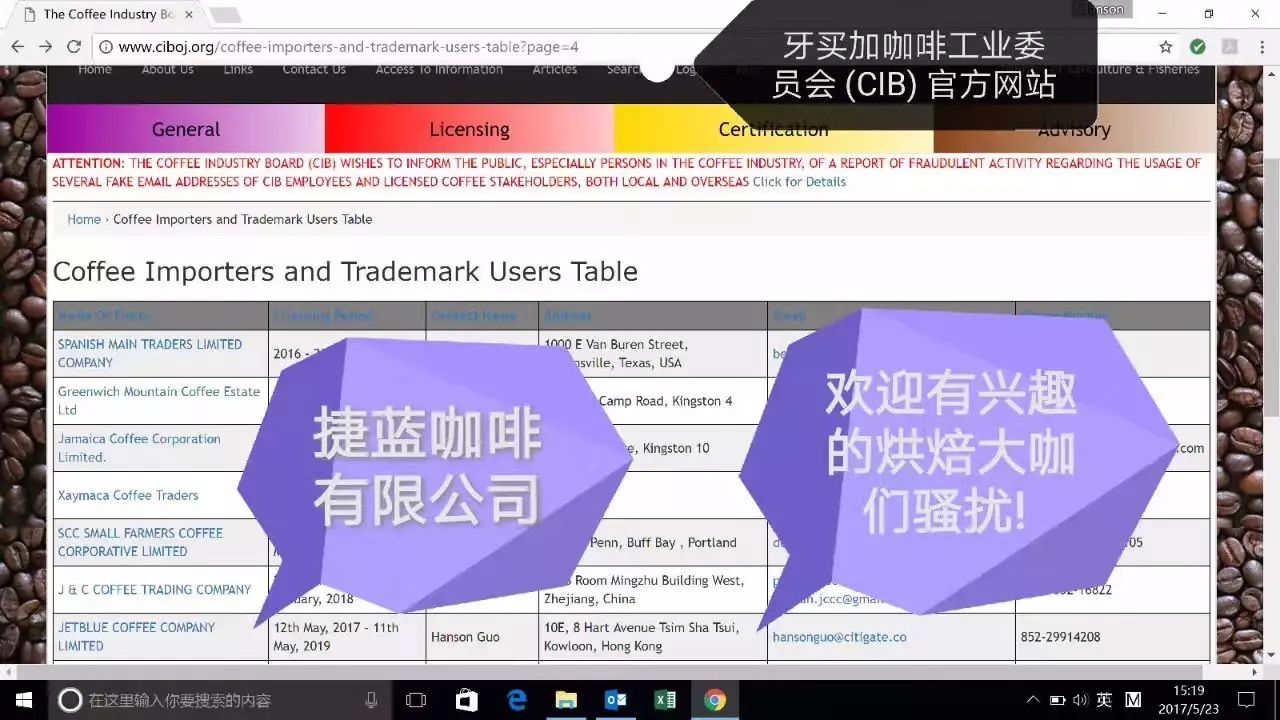The width and height of the screenshot is (1280, 720).
Task: Open the General menu section
Action: pos(186,129)
